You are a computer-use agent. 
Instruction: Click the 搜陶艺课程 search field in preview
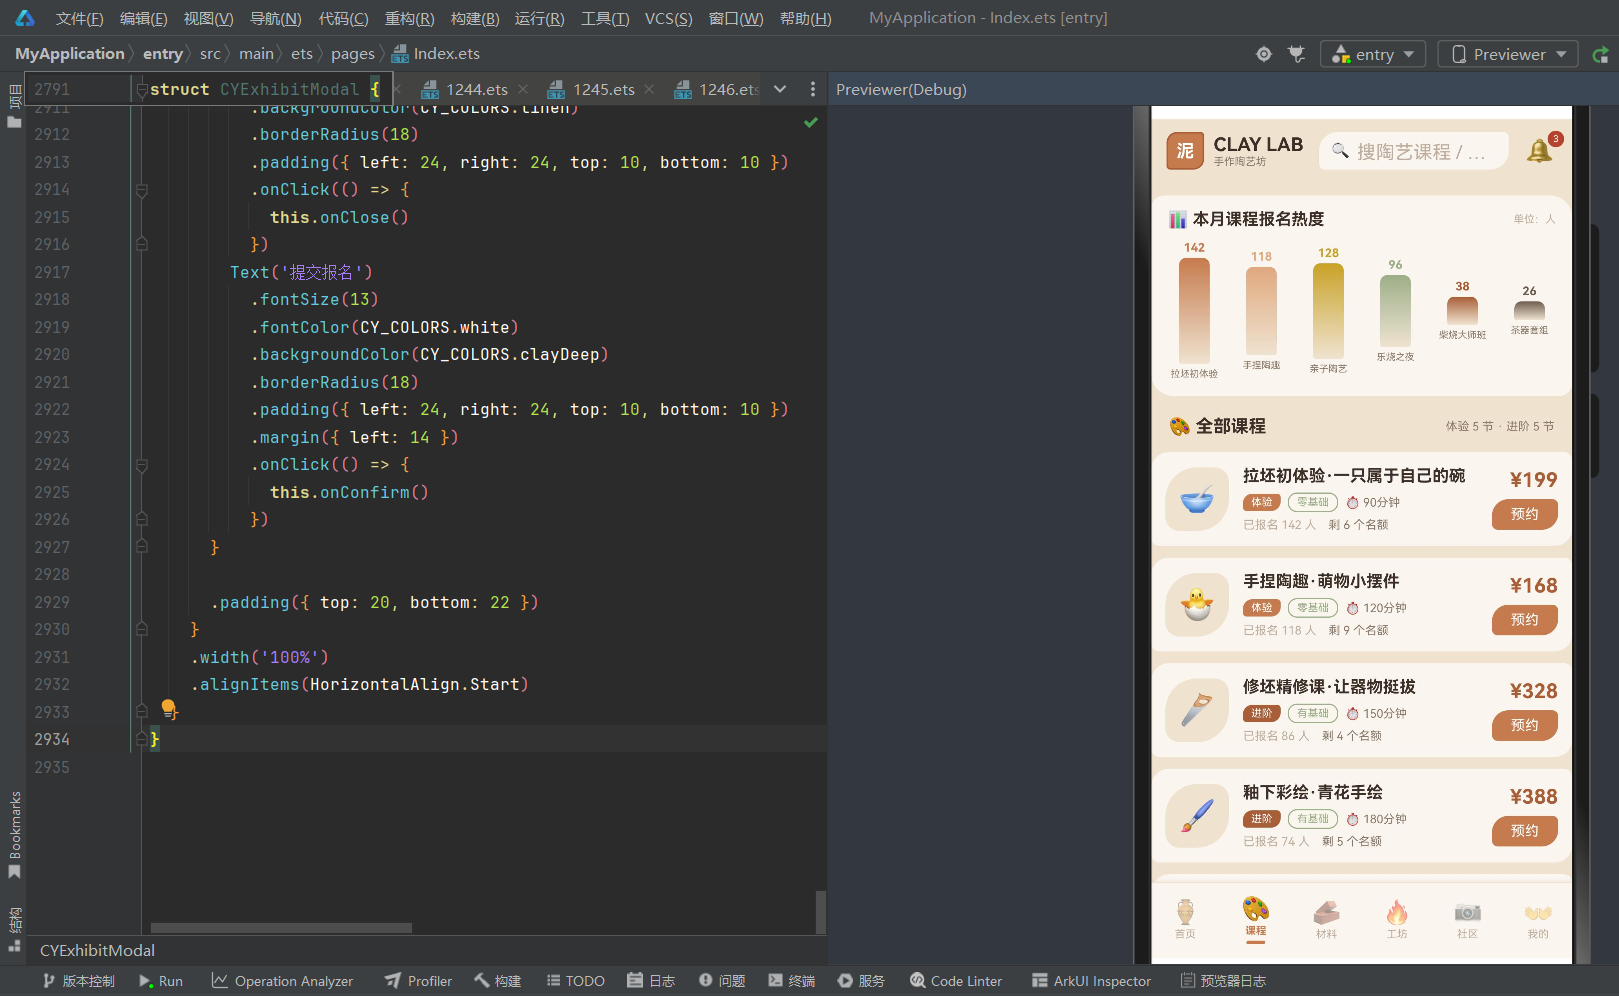point(1413,151)
